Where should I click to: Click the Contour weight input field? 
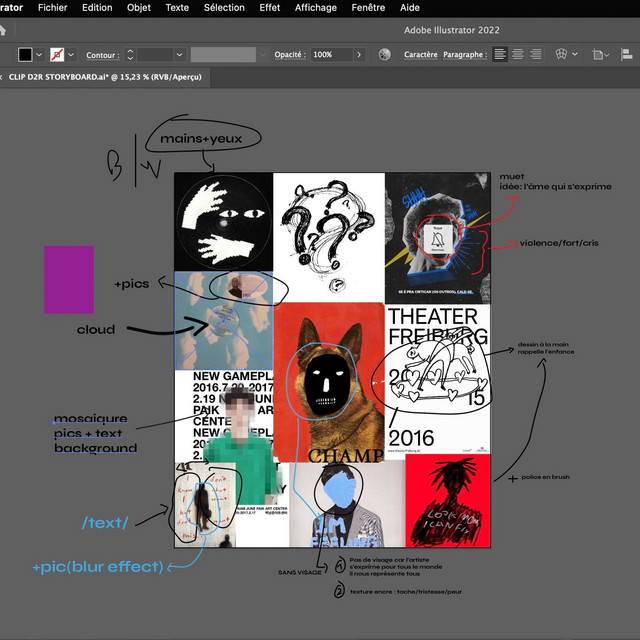[x=155, y=54]
